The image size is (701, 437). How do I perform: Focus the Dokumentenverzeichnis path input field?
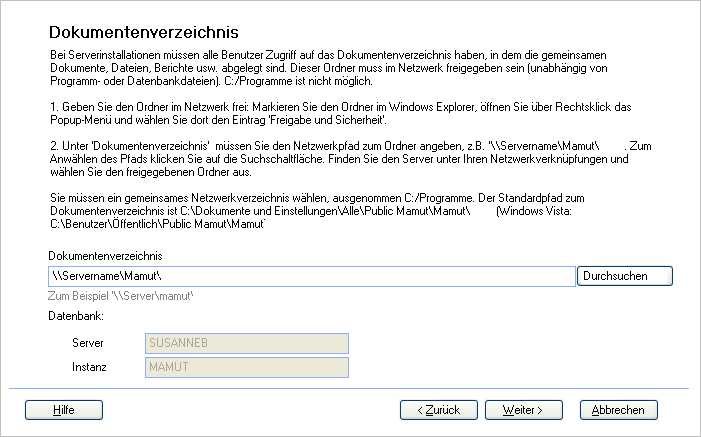click(312, 276)
